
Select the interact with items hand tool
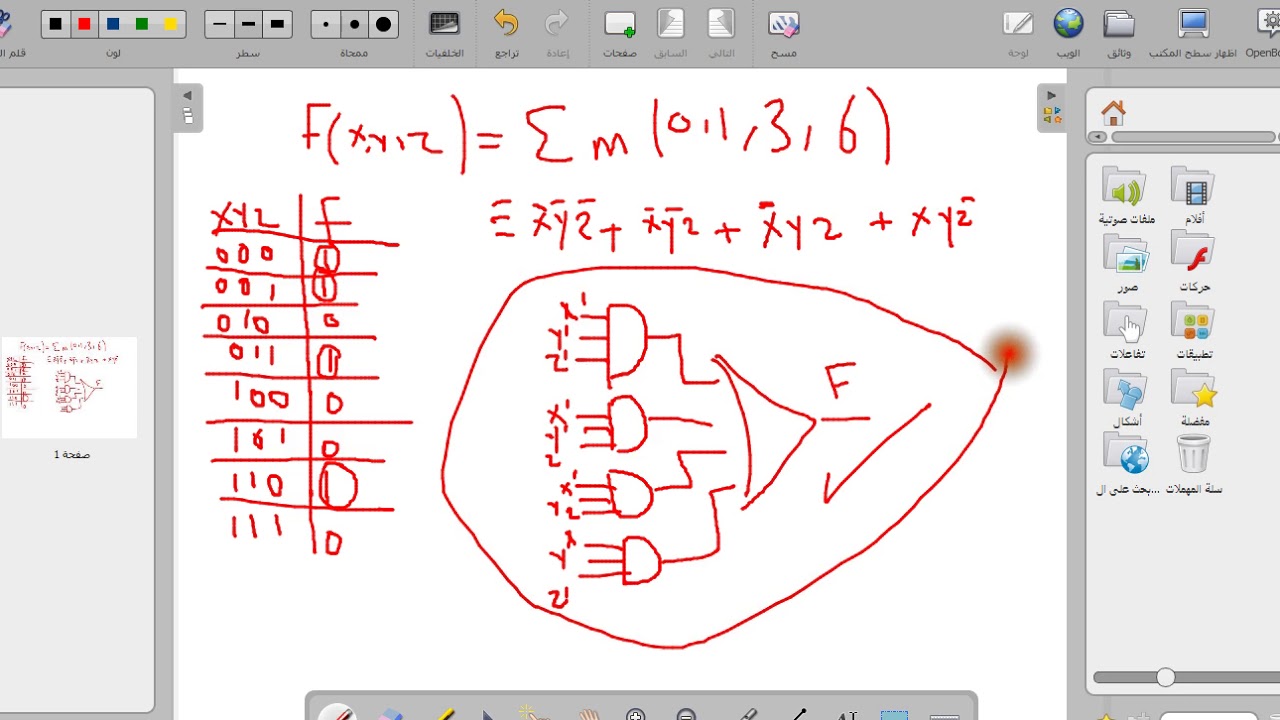tap(536, 713)
